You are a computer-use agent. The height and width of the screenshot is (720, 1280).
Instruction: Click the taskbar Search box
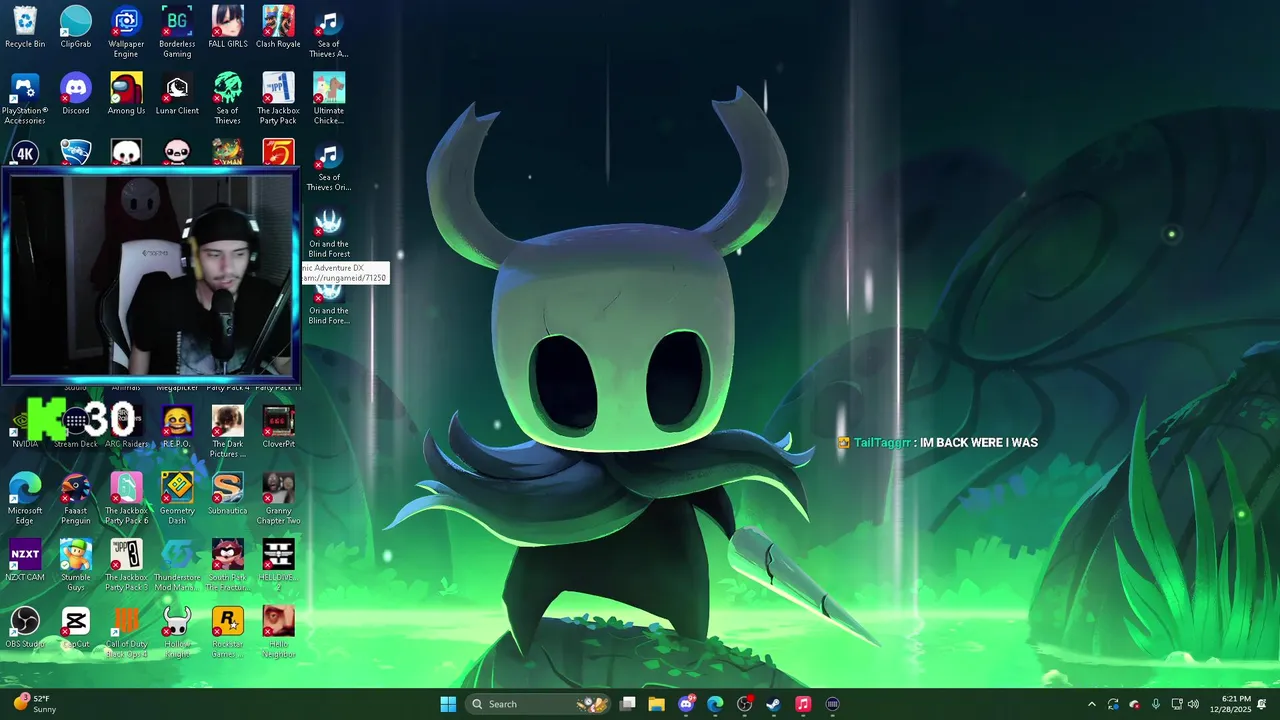[x=539, y=704]
